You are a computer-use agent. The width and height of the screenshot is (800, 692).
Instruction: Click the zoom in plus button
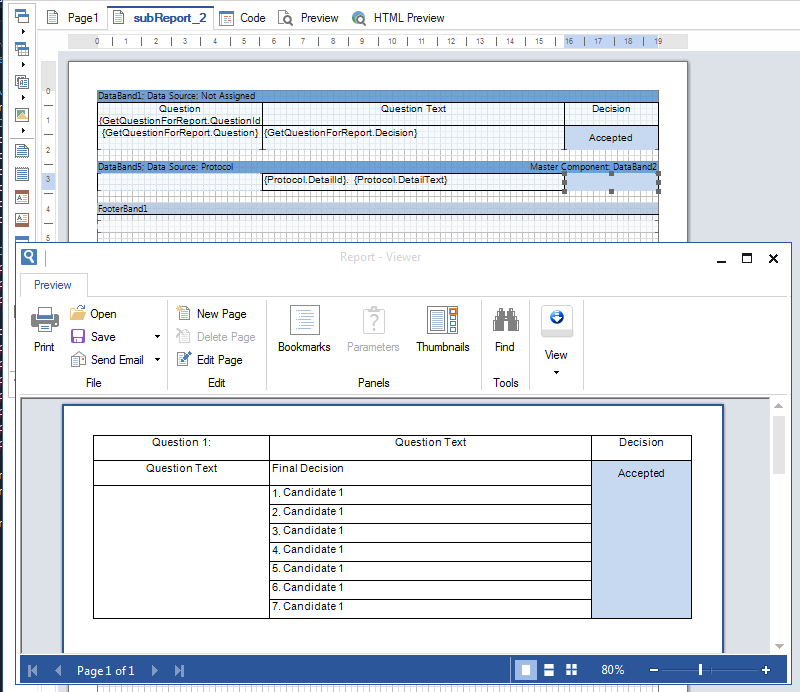click(766, 670)
